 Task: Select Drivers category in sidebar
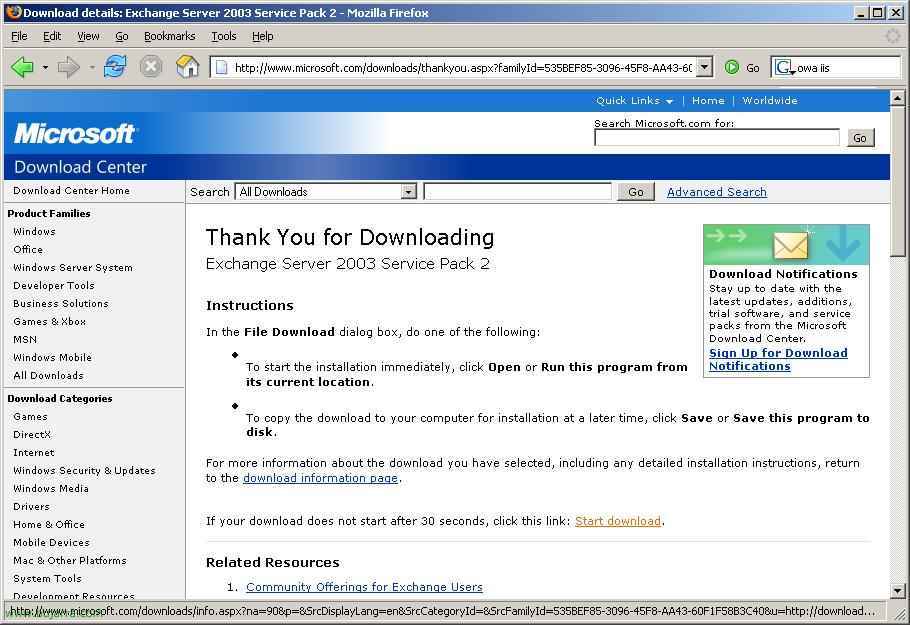[x=31, y=506]
